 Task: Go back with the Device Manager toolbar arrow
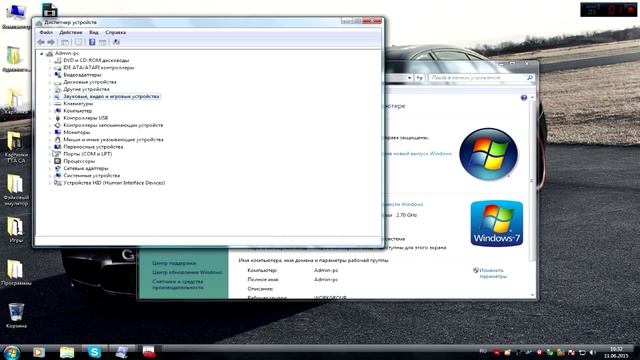[x=41, y=42]
